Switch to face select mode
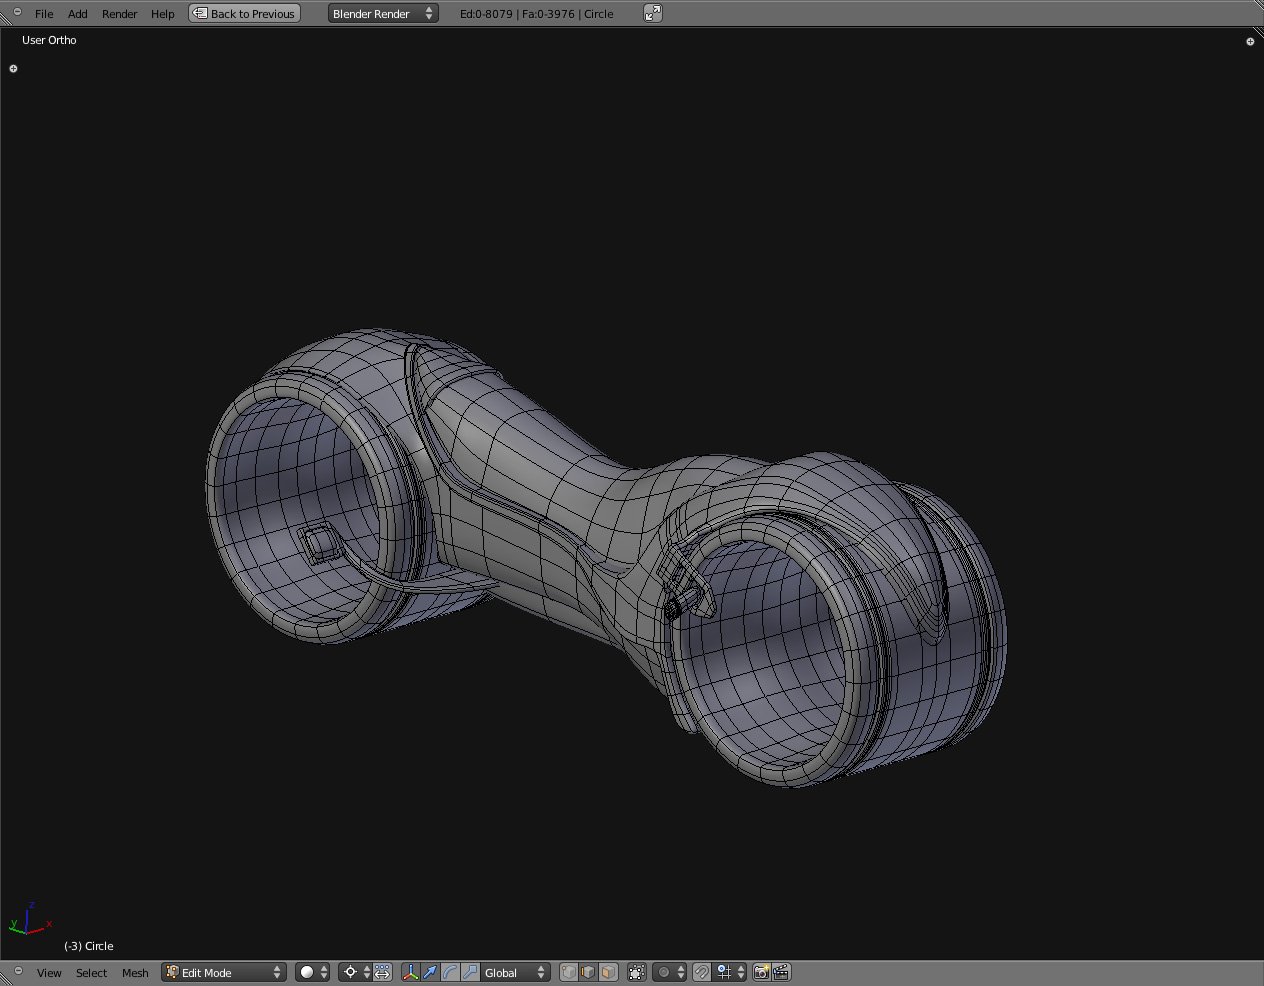 [x=608, y=972]
